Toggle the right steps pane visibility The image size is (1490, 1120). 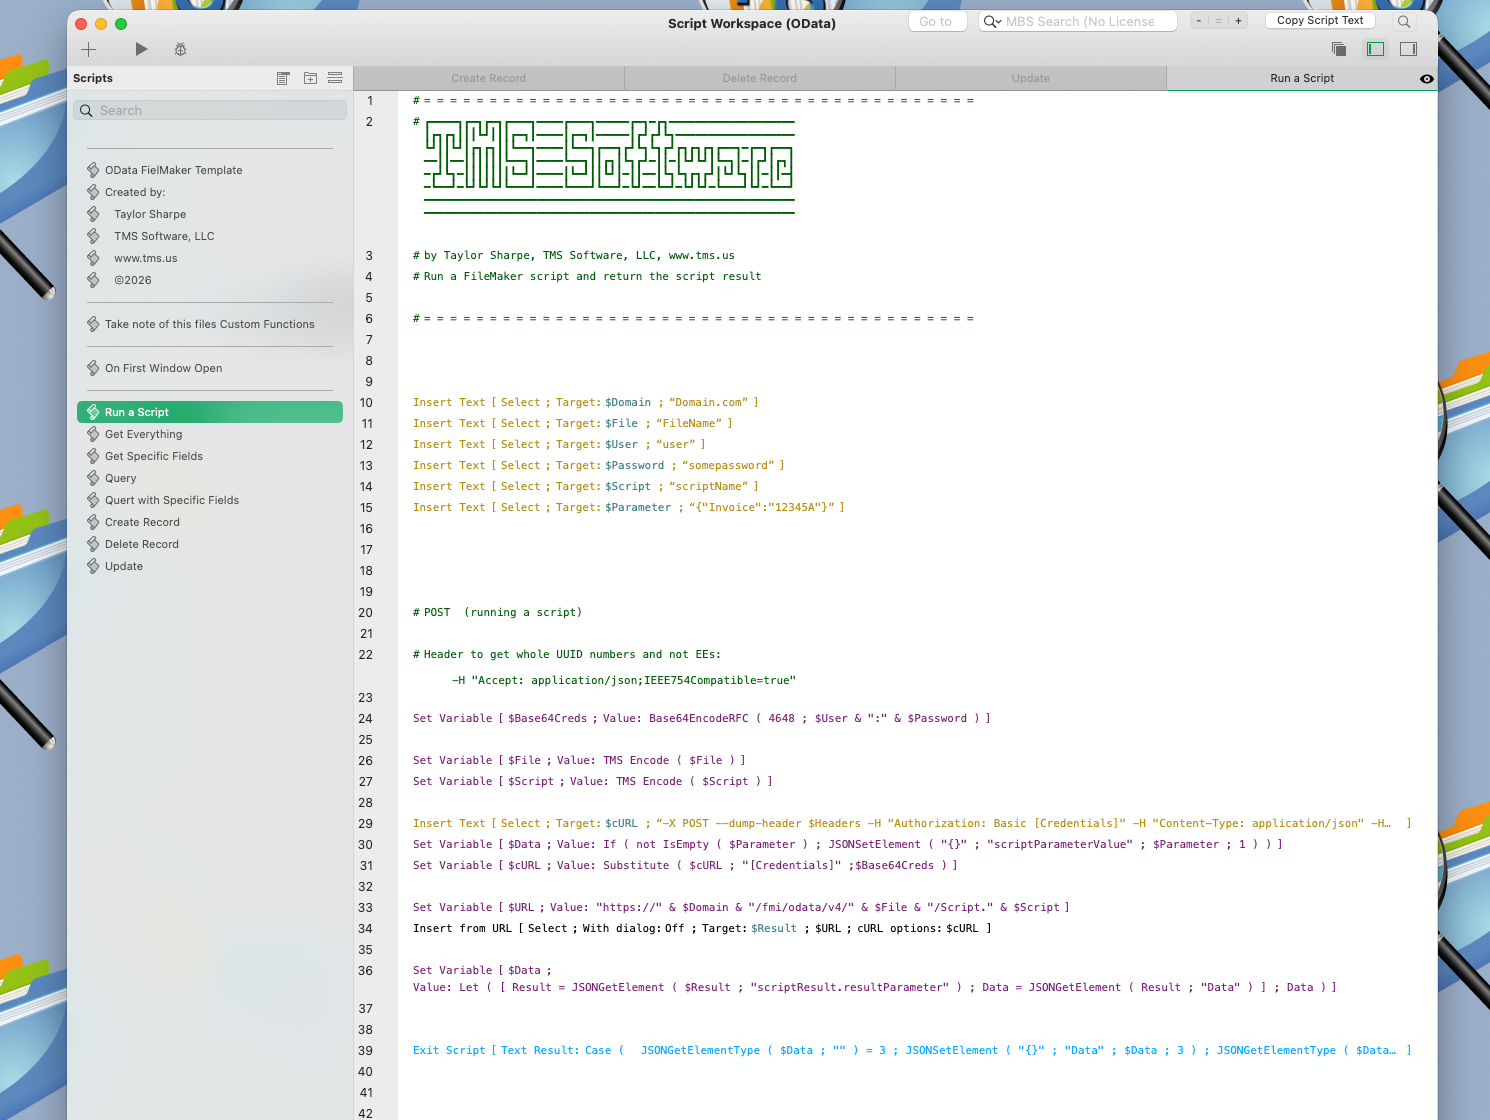[1408, 49]
